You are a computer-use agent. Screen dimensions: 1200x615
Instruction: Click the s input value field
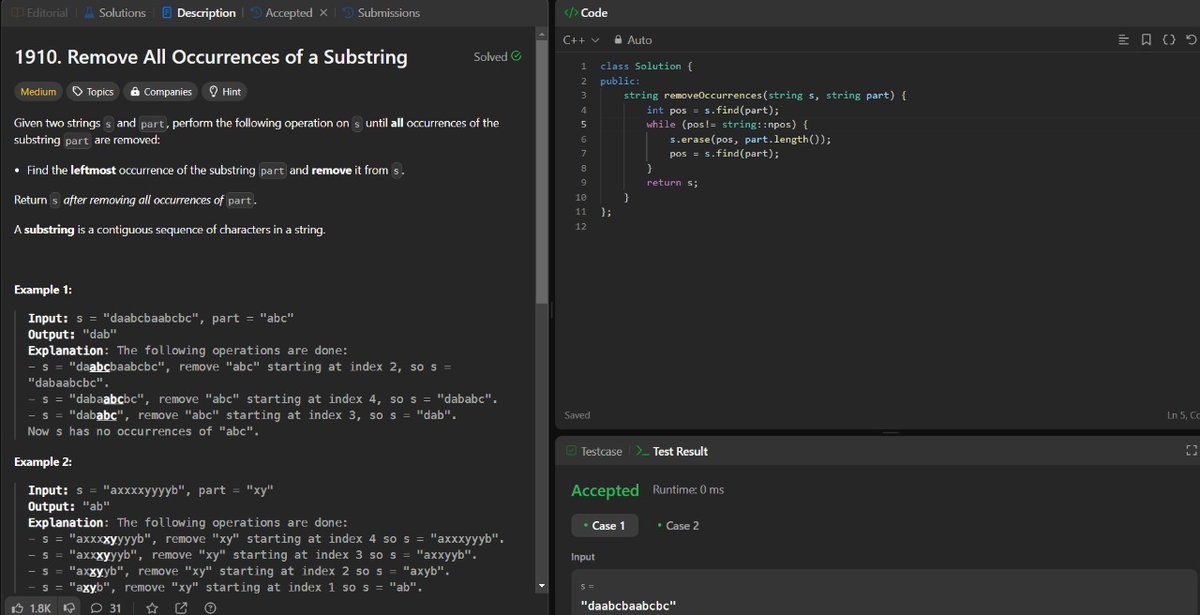pyautogui.click(x=883, y=604)
